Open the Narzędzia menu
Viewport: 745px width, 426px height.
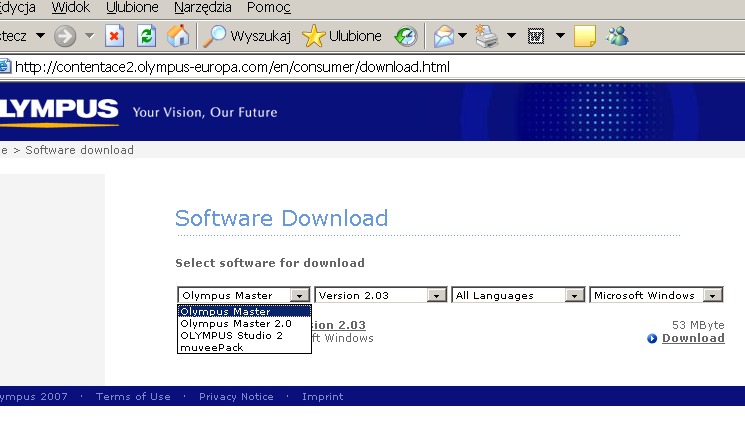203,8
